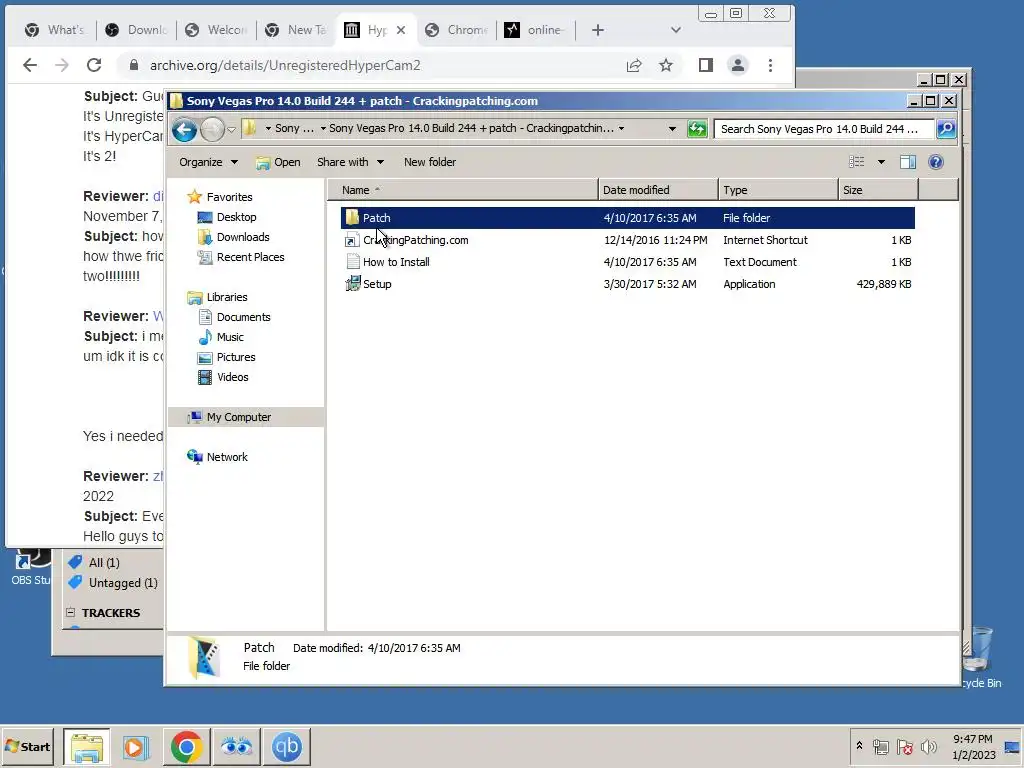Select 'Untagged (1)' in qBittorrent window
Screen dimensions: 1024x768
click(114, 583)
